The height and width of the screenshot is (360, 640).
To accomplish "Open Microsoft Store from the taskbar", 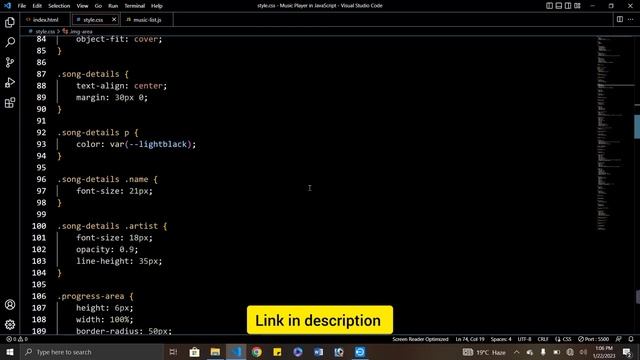I will (x=195, y=352).
